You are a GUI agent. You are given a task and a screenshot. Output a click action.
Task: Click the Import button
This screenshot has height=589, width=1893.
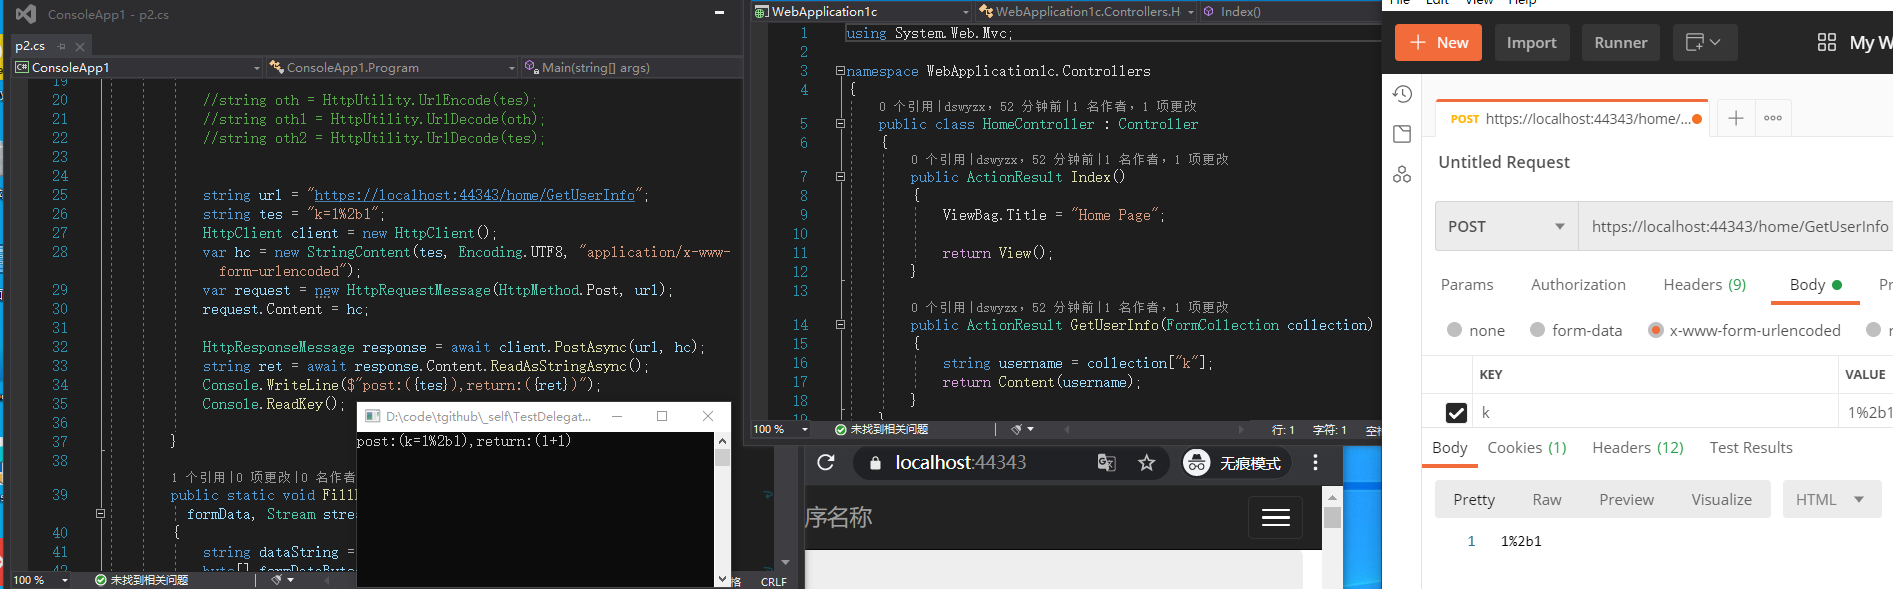(1531, 42)
